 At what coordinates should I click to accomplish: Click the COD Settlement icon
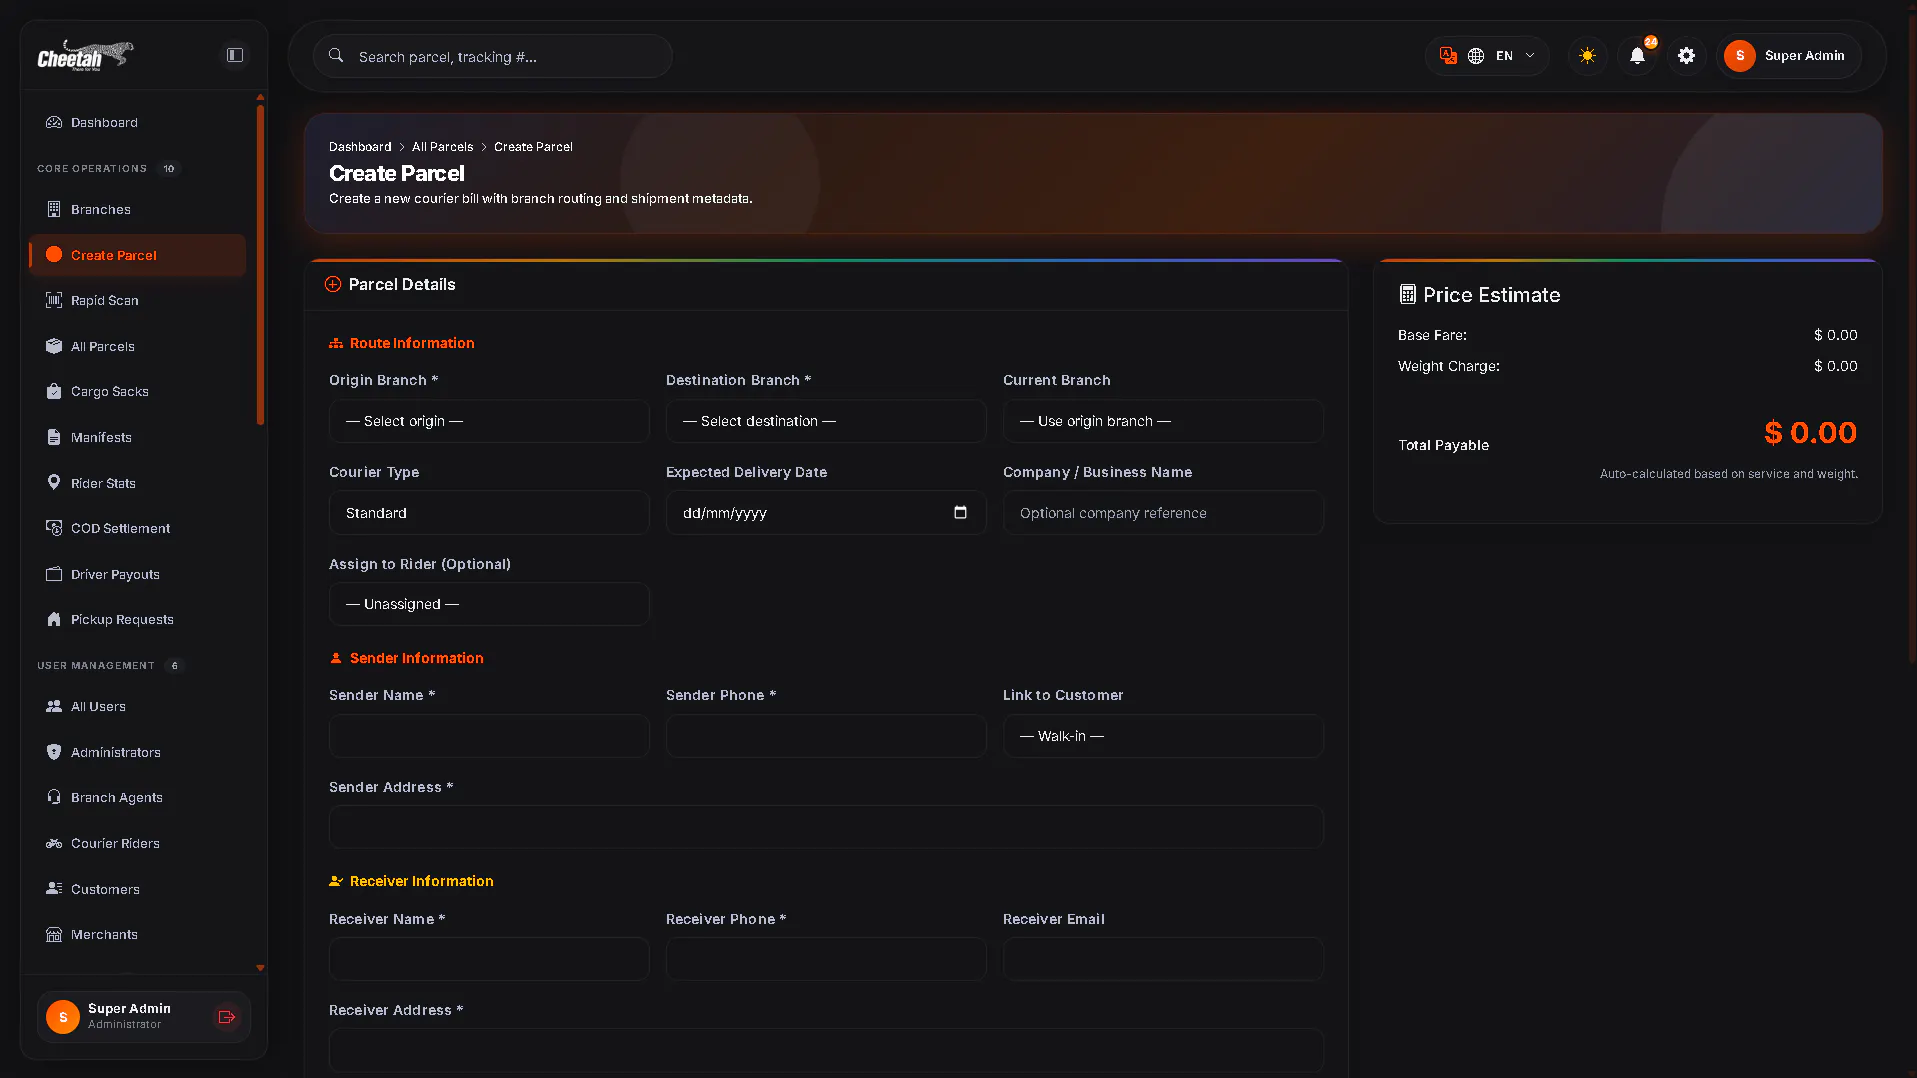click(x=54, y=529)
